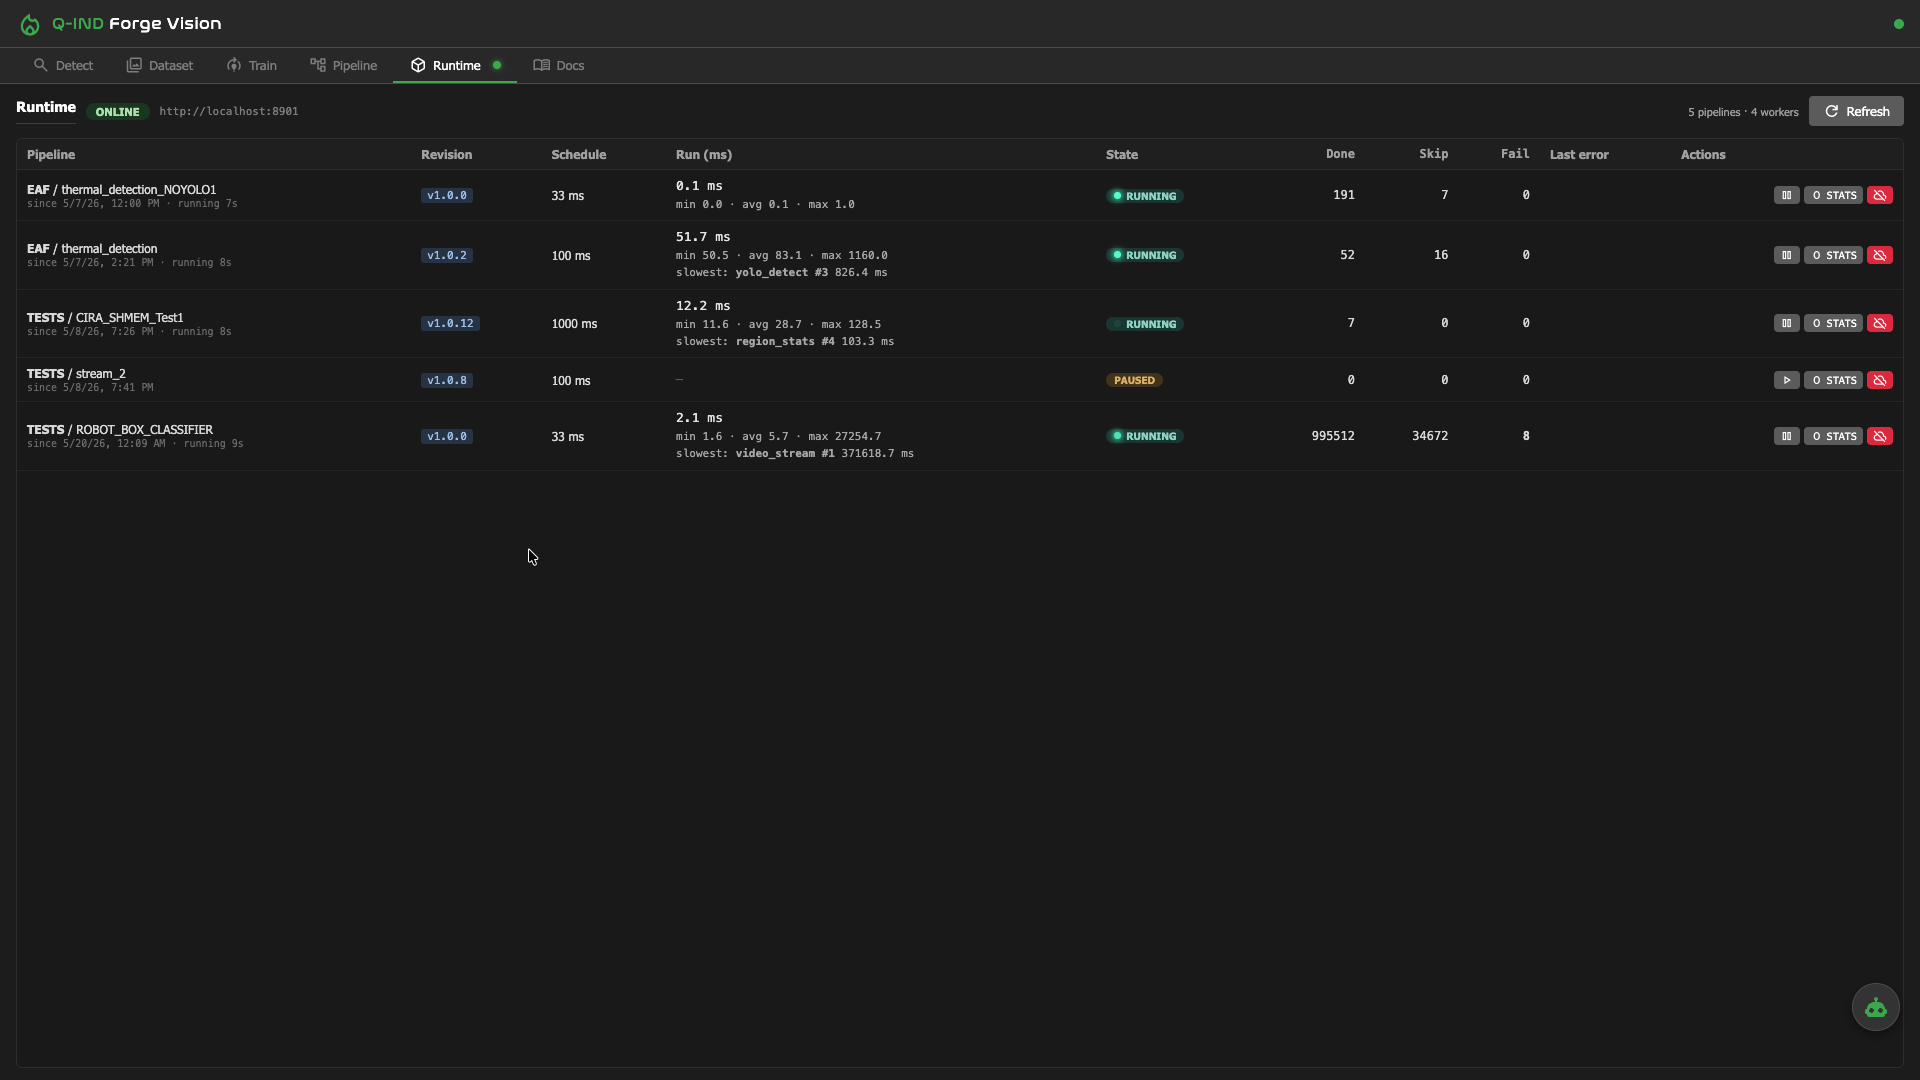This screenshot has width=1920, height=1080.
Task: Open stats for TESTS stream_2
Action: click(1833, 380)
